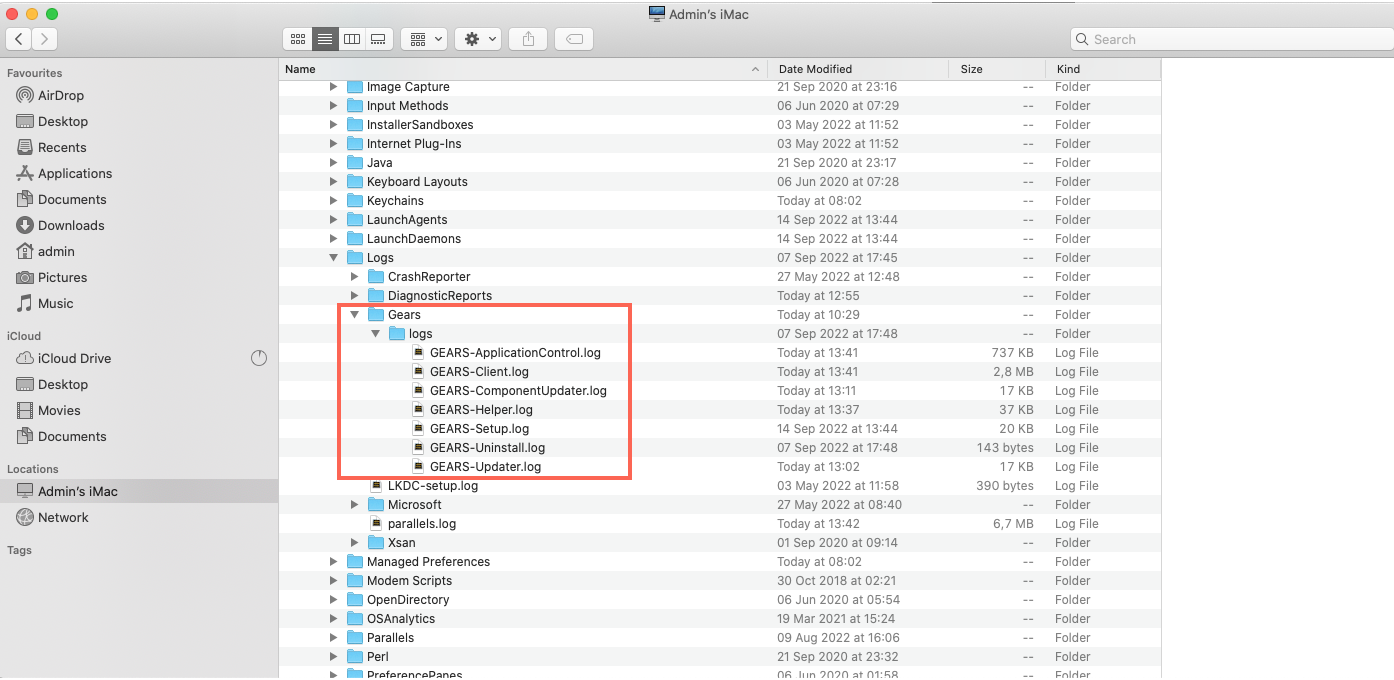Expand the LaunchAgents folder
Screen dimensions: 1394x680
(x=334, y=220)
